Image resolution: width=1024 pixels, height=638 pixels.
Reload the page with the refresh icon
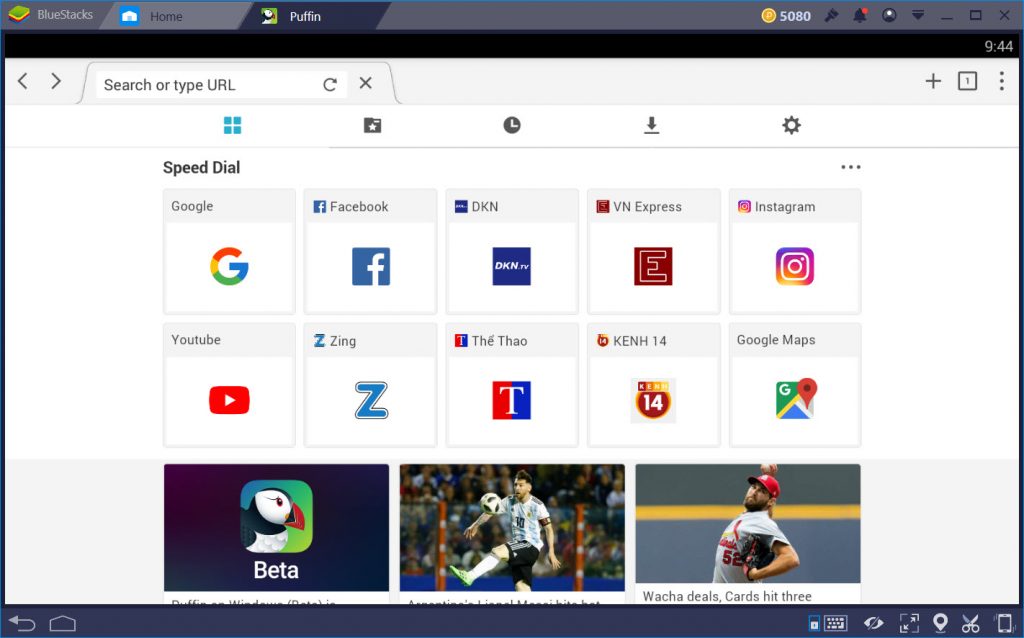[330, 84]
